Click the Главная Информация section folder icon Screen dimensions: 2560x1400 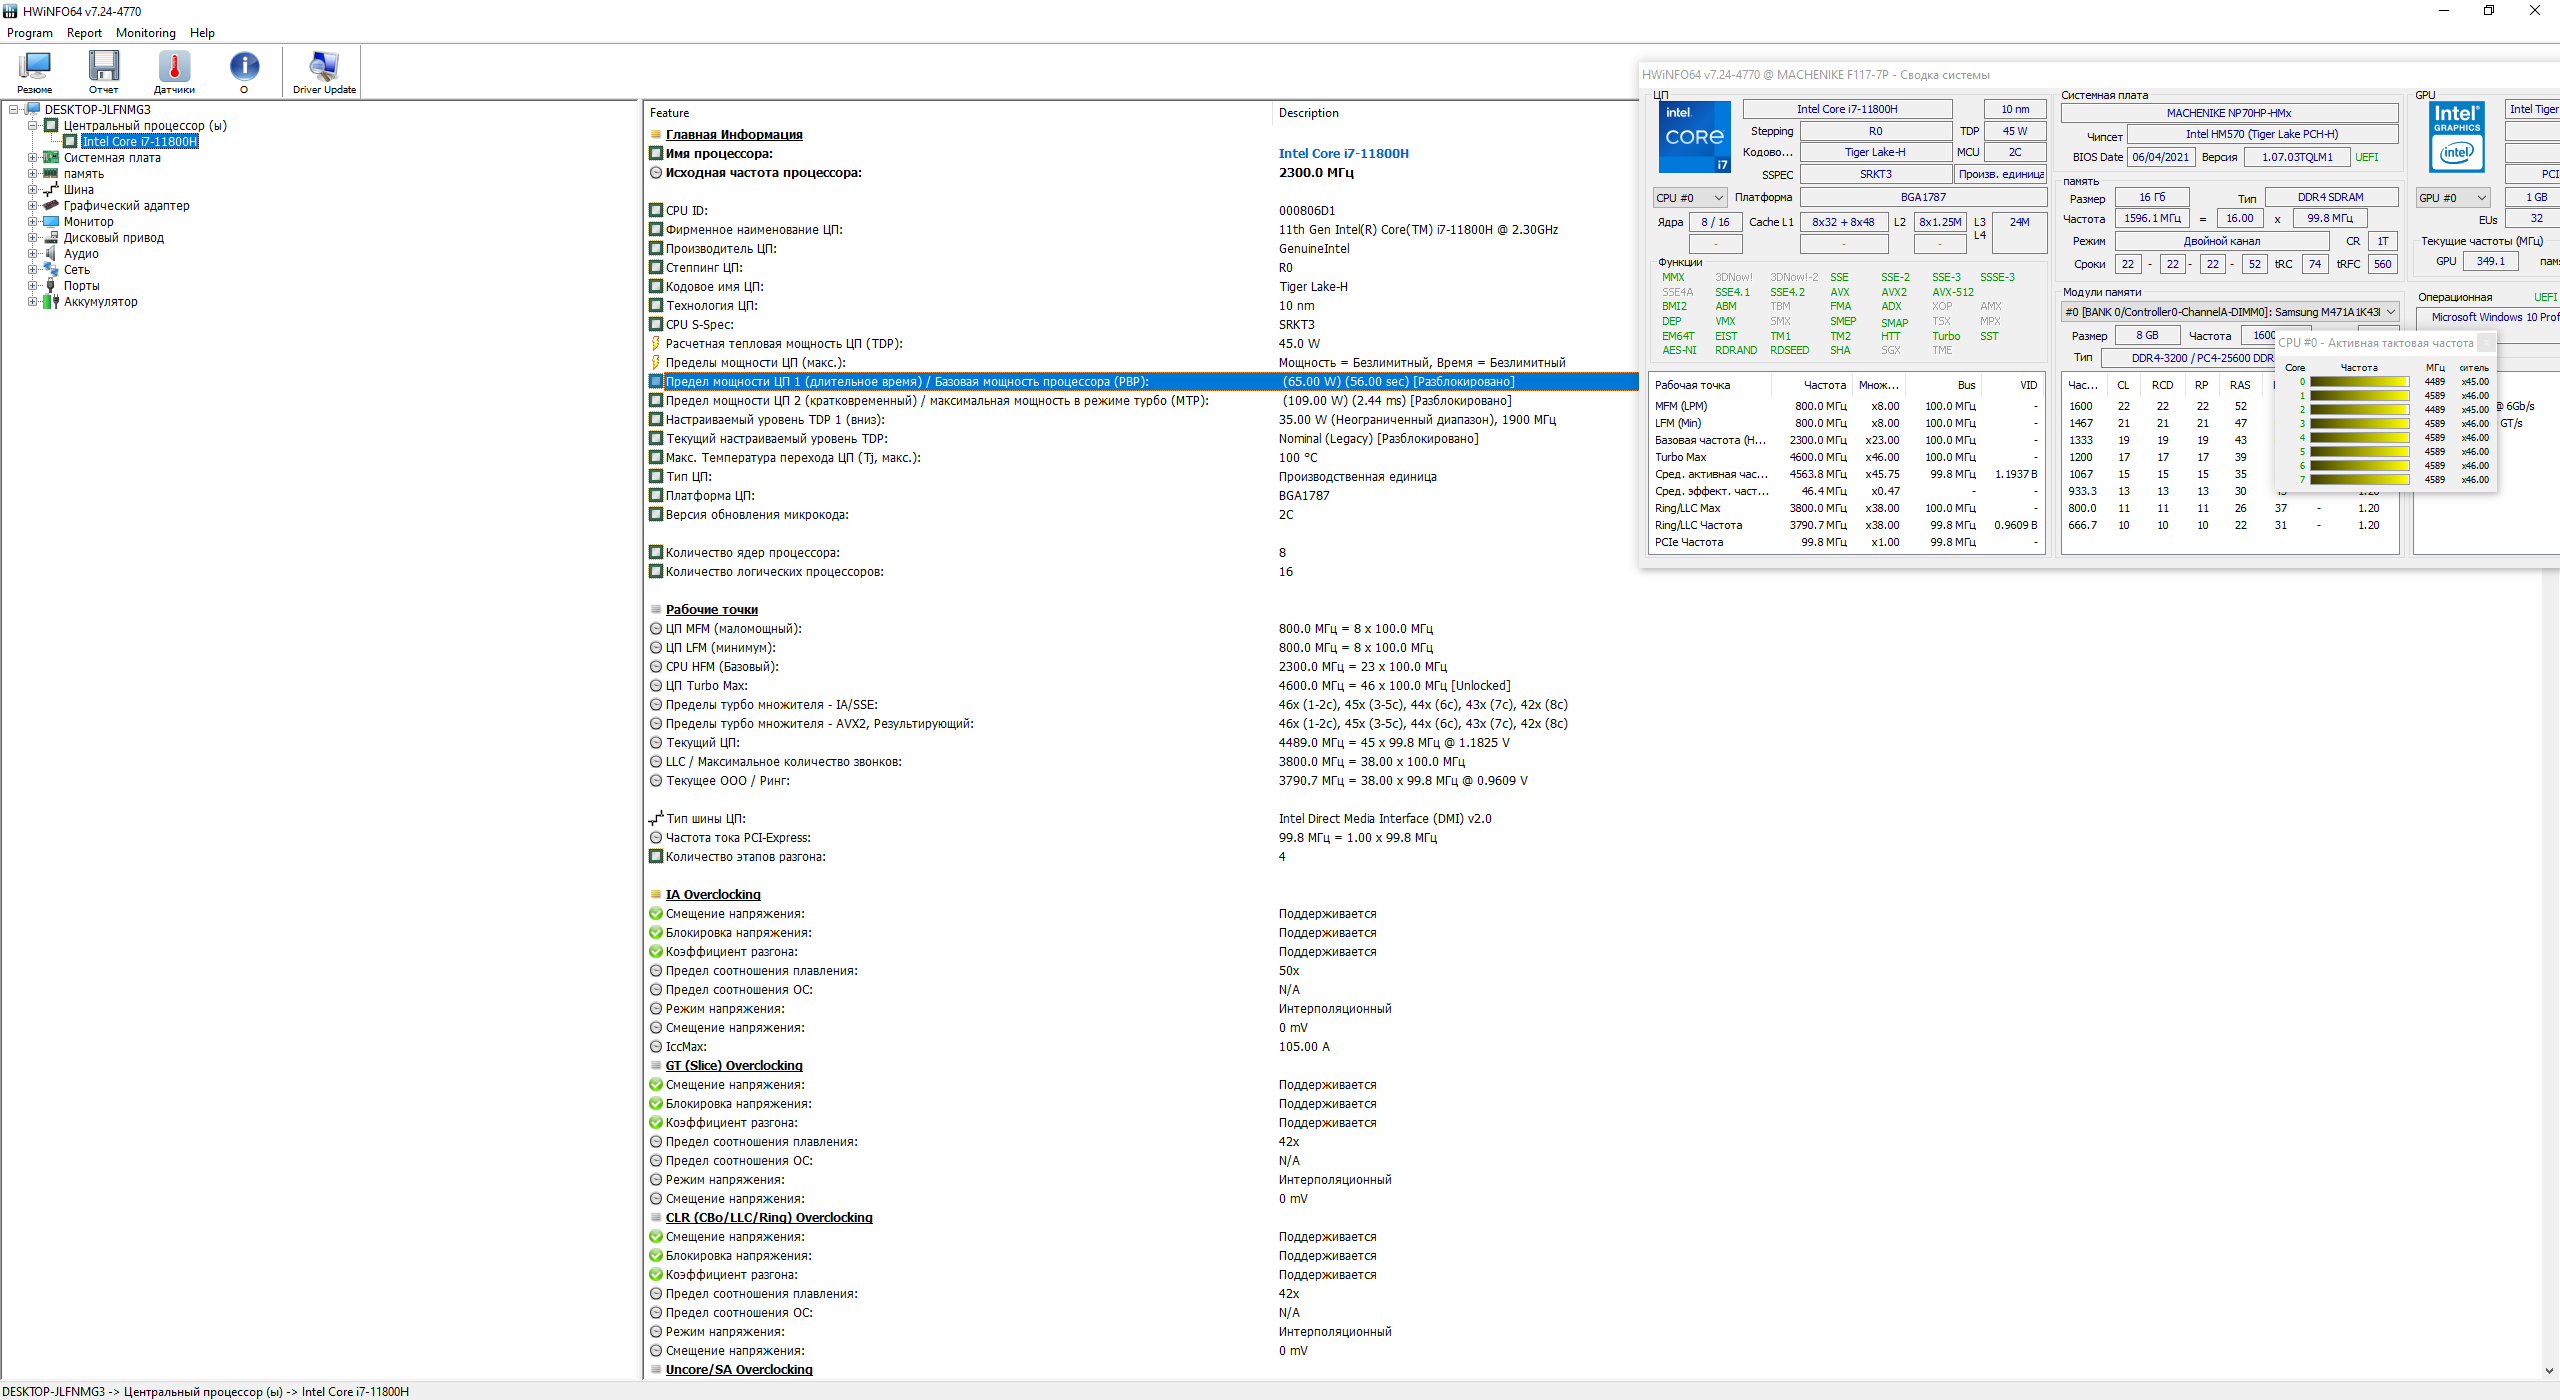click(x=656, y=135)
